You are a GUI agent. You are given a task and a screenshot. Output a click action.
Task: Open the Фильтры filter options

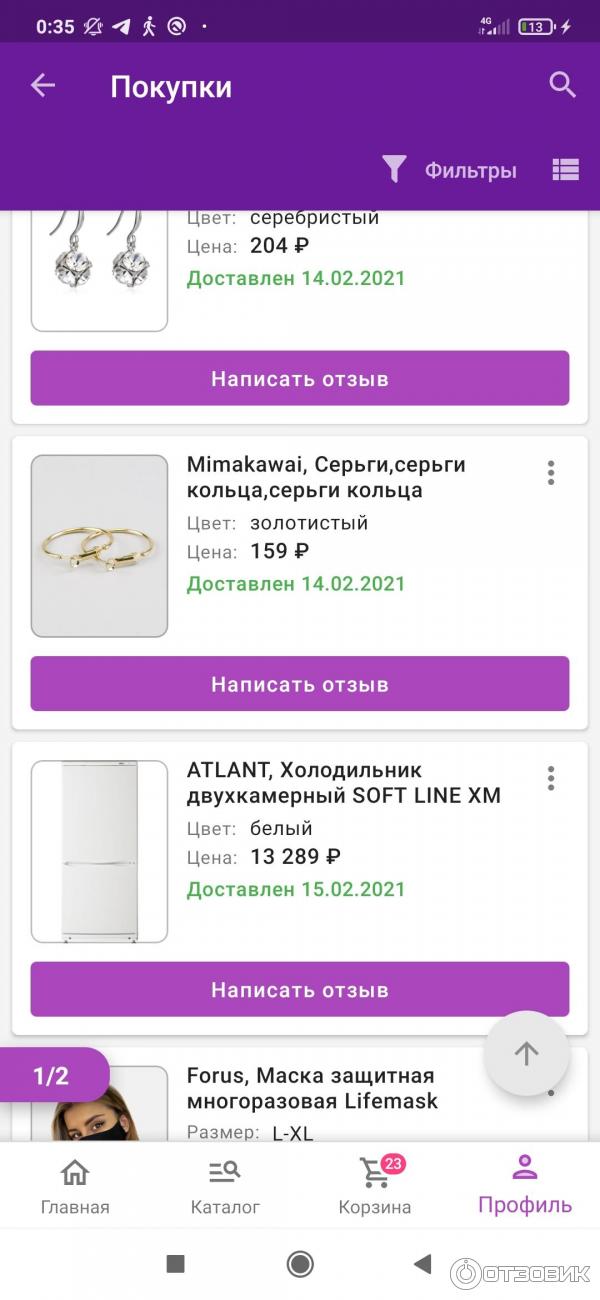click(x=450, y=170)
